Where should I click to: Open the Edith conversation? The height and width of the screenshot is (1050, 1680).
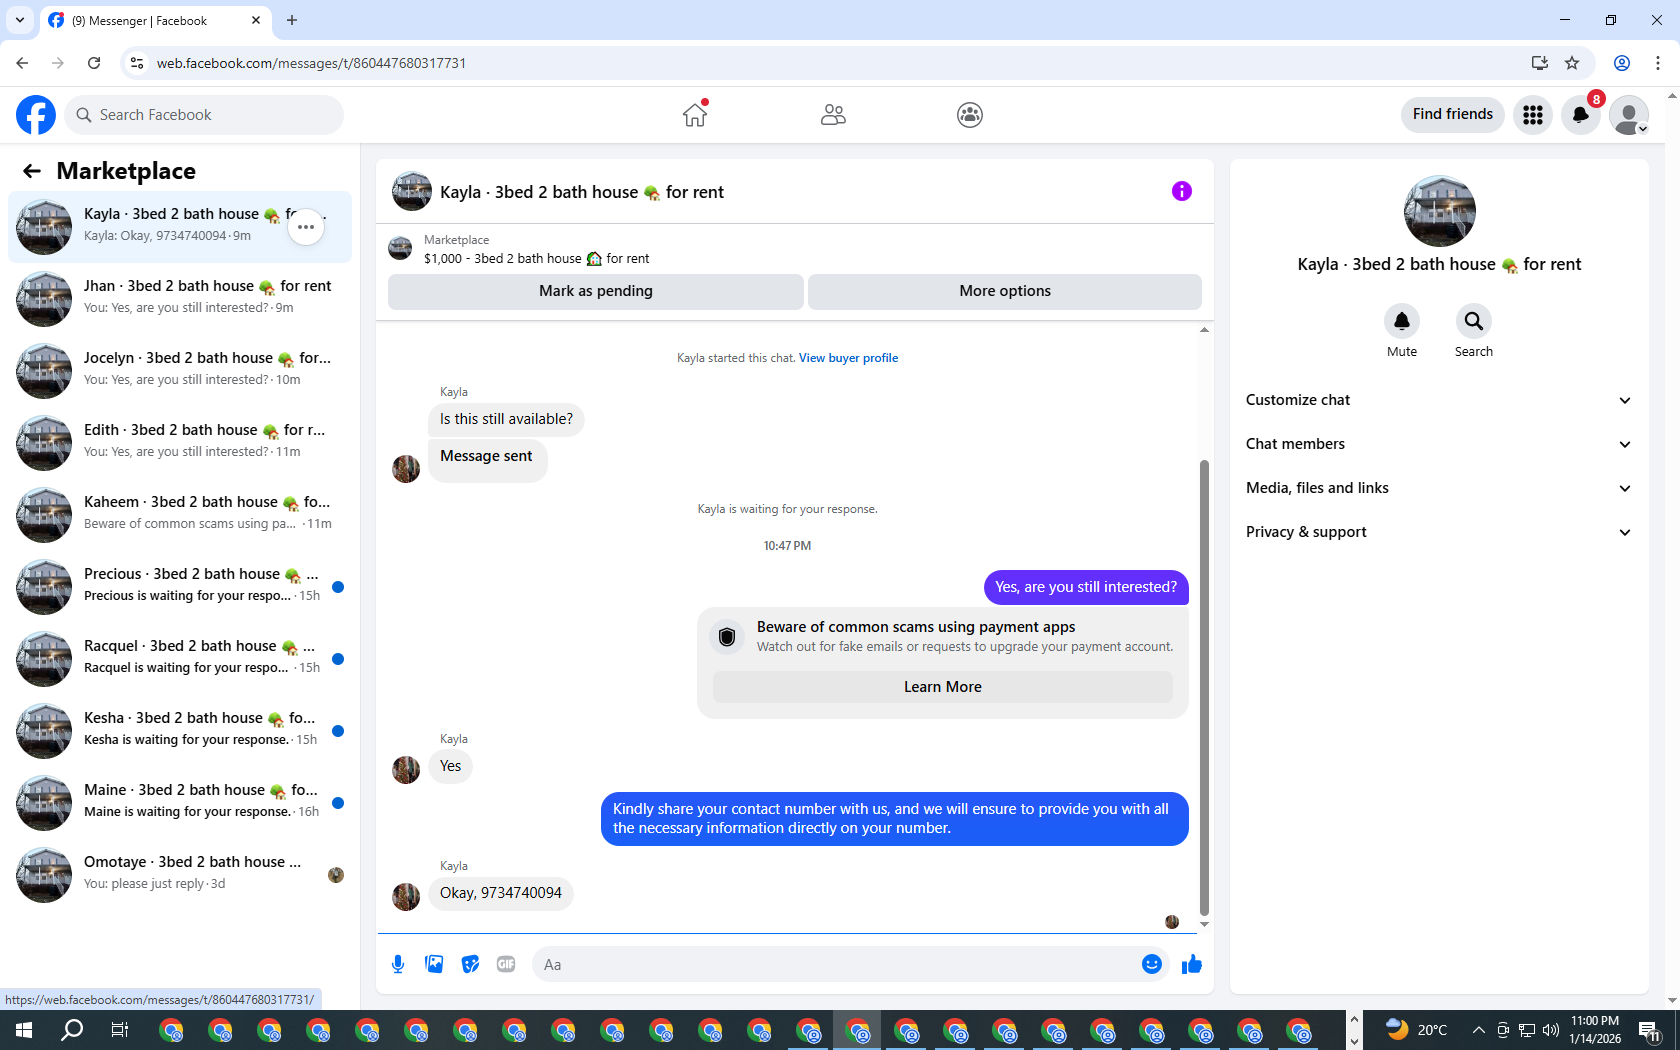coord(180,443)
